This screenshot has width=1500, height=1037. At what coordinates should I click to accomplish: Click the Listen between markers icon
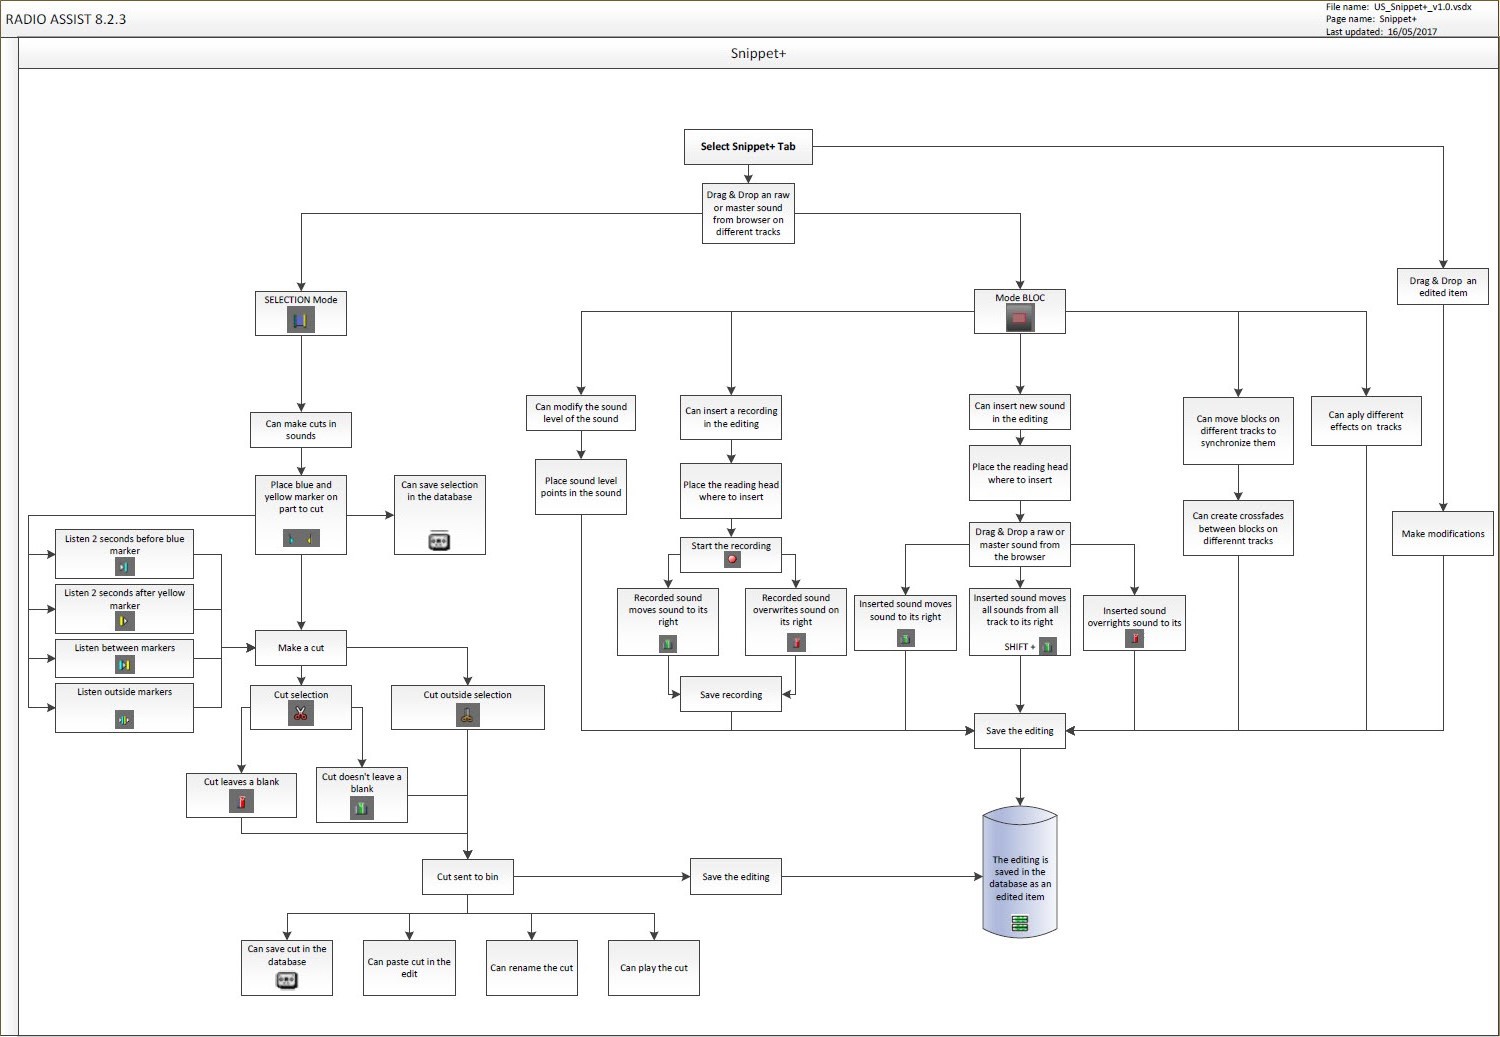[x=125, y=665]
